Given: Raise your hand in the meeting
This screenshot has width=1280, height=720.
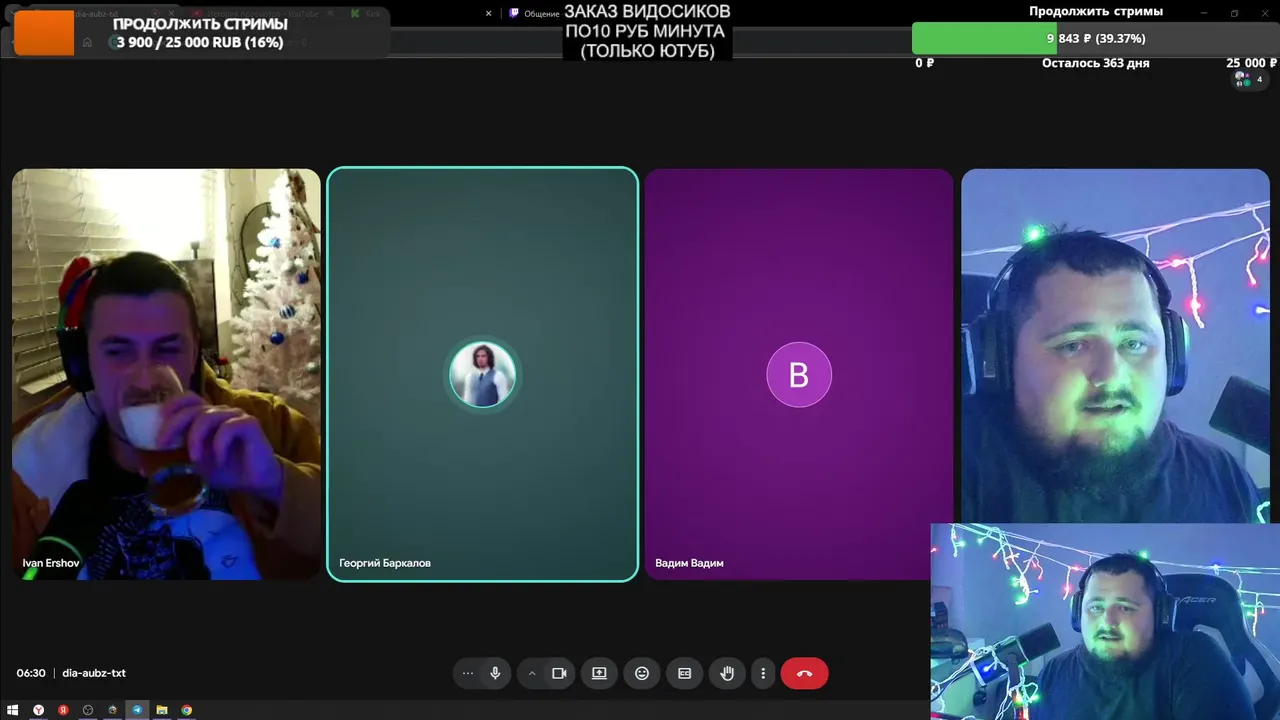Looking at the screenshot, I should (x=727, y=673).
